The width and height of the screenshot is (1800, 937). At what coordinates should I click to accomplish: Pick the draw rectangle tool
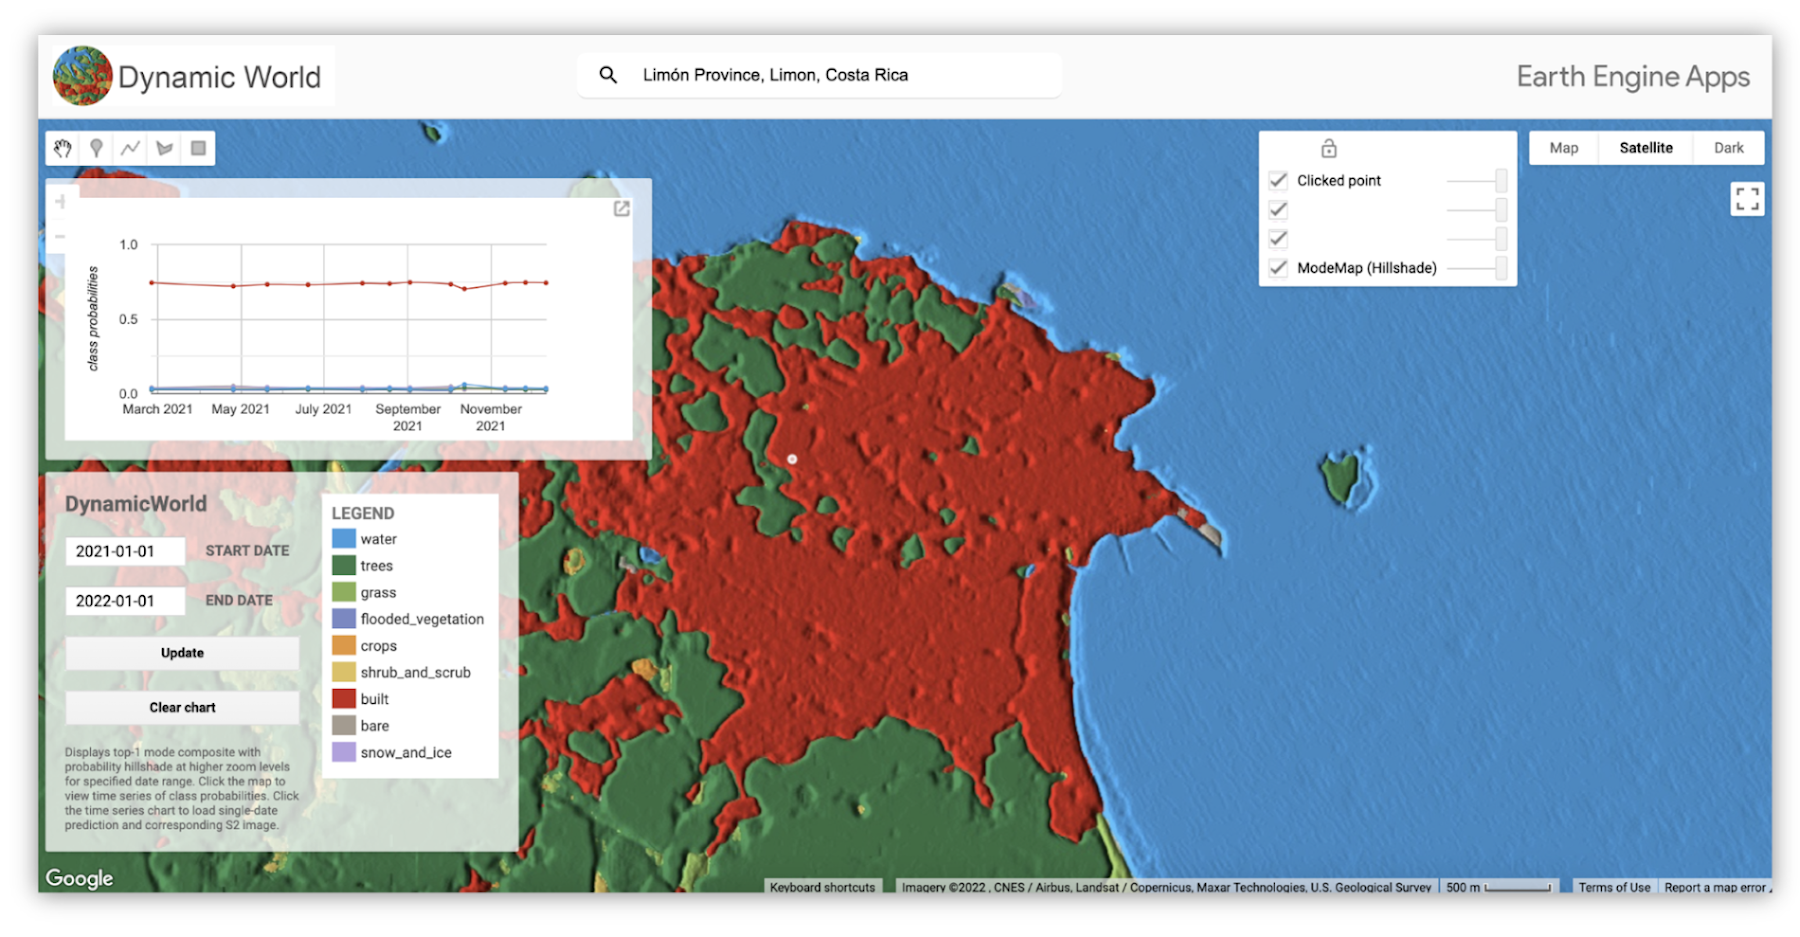[198, 148]
